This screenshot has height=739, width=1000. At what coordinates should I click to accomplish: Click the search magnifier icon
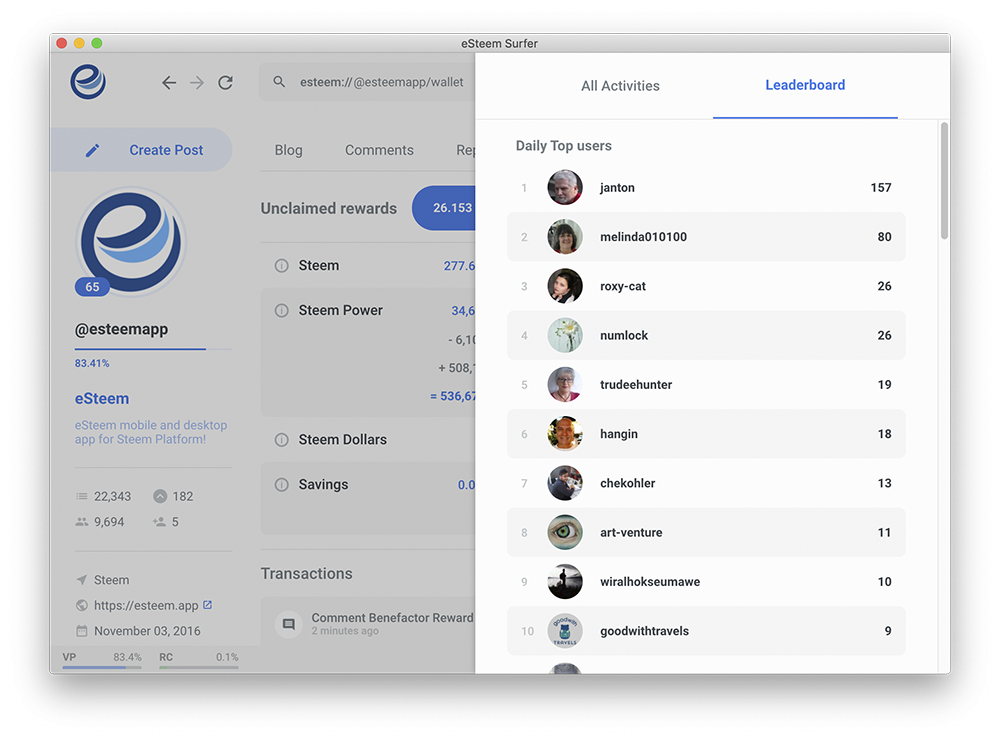[279, 82]
